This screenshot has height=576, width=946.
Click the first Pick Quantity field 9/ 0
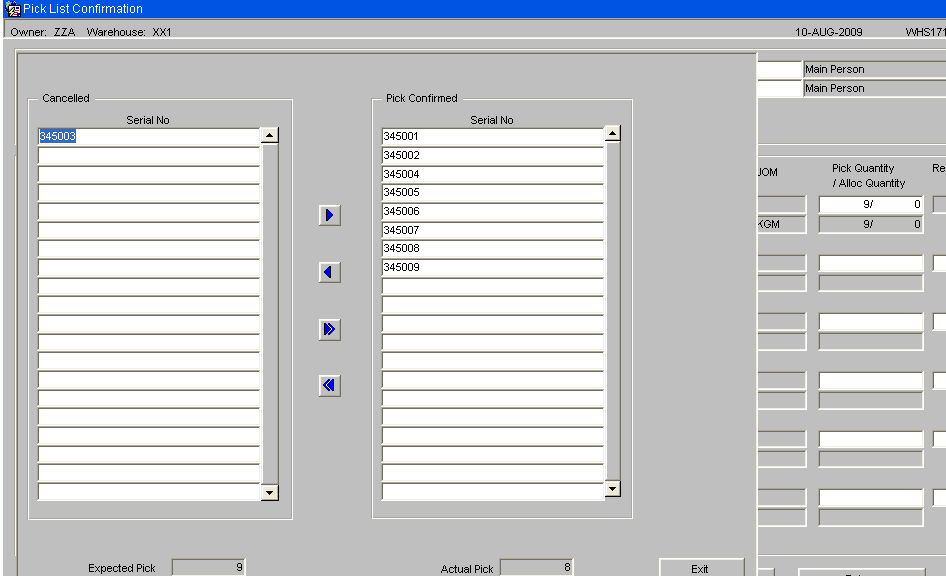[x=871, y=204]
